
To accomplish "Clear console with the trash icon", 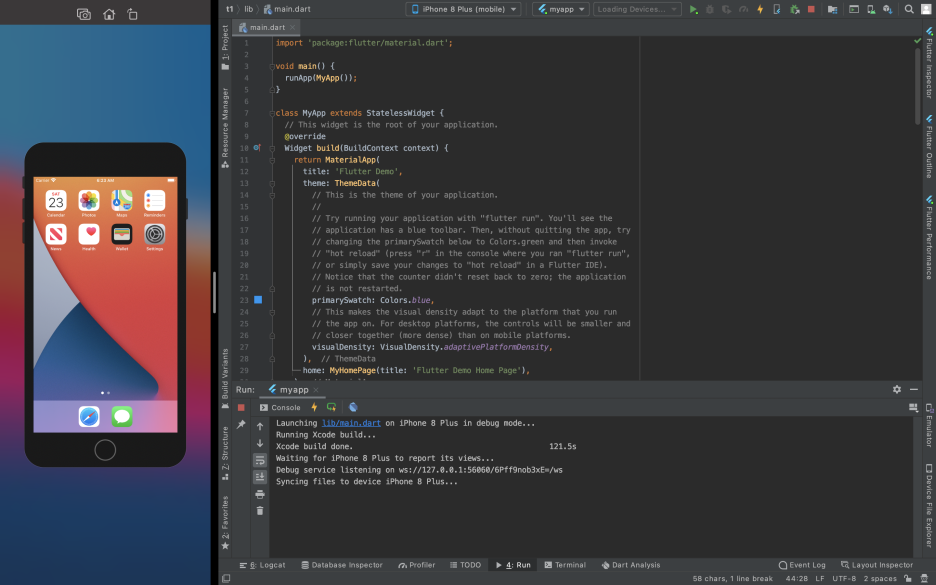I will pos(260,510).
